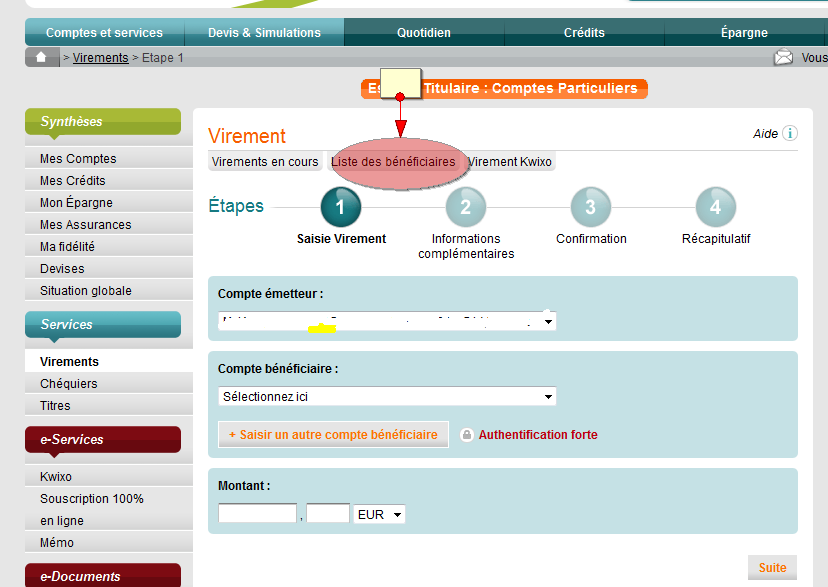Screen dimensions: 828x587
Task: Follow the Authentification forte link
Action: pos(538,434)
